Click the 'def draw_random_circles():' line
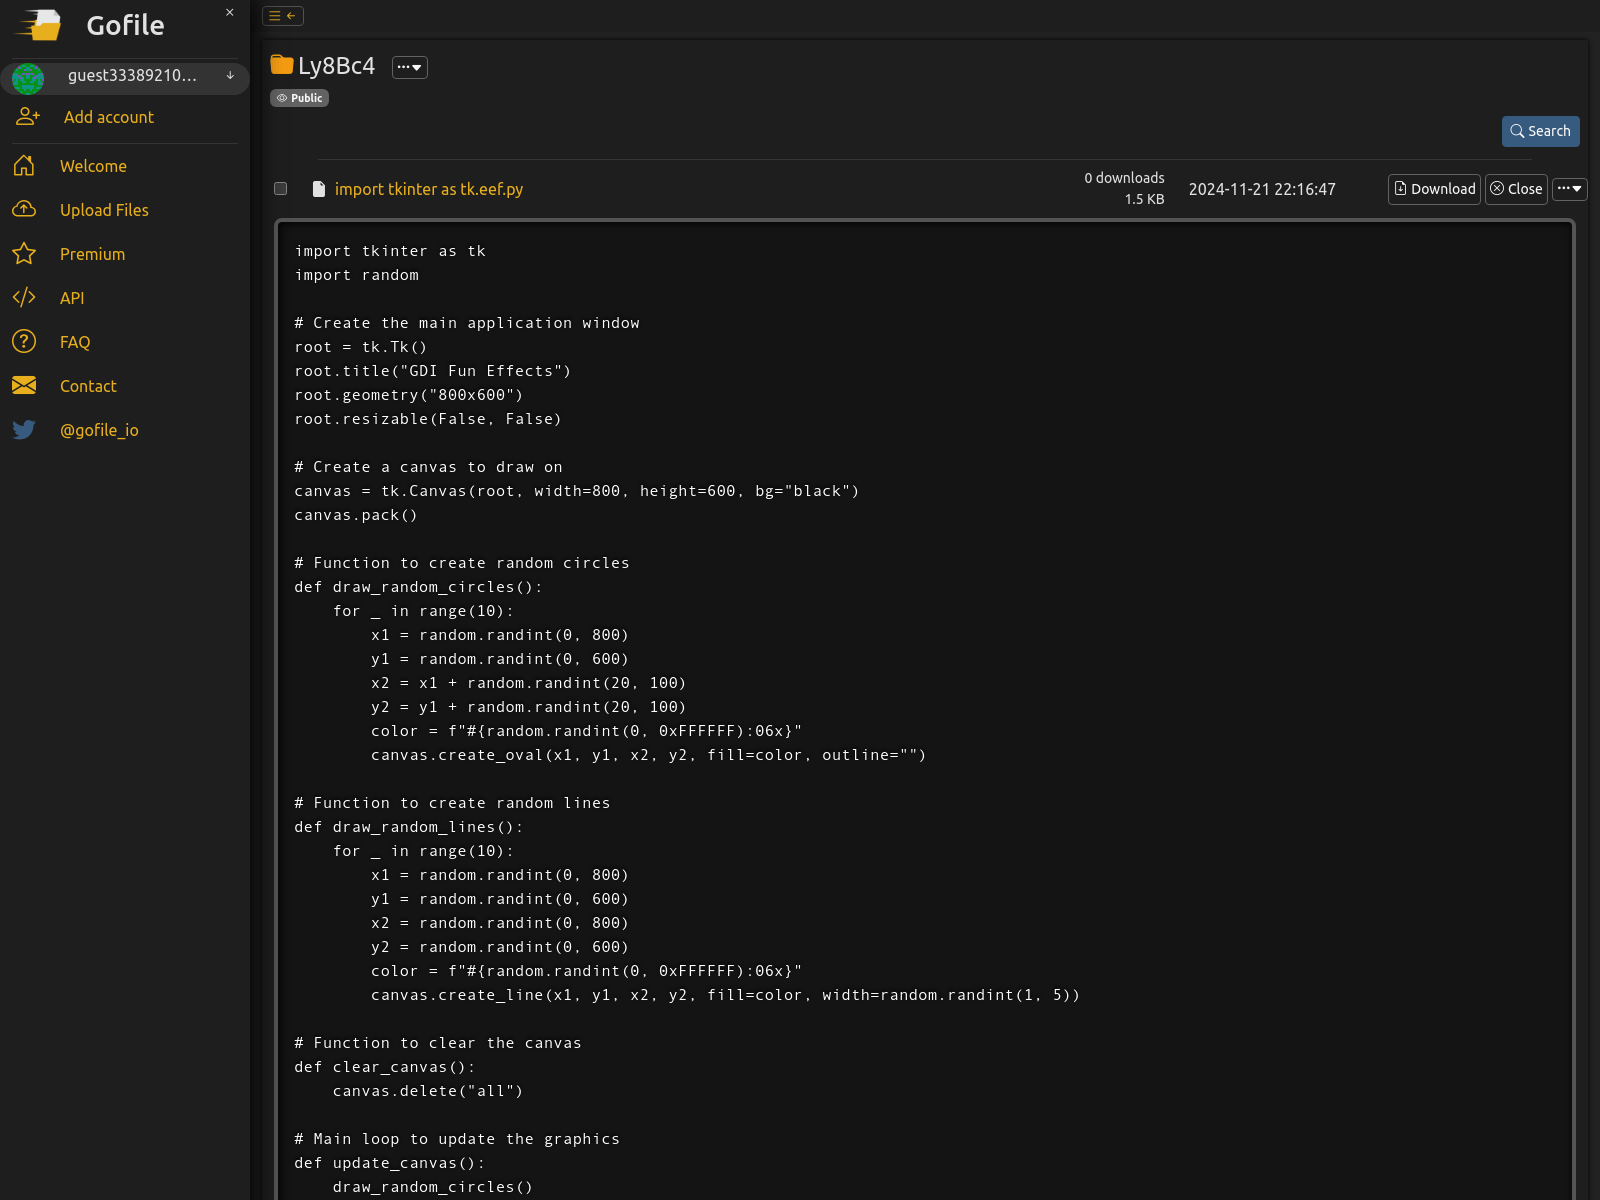This screenshot has height=1200, width=1600. [x=419, y=587]
